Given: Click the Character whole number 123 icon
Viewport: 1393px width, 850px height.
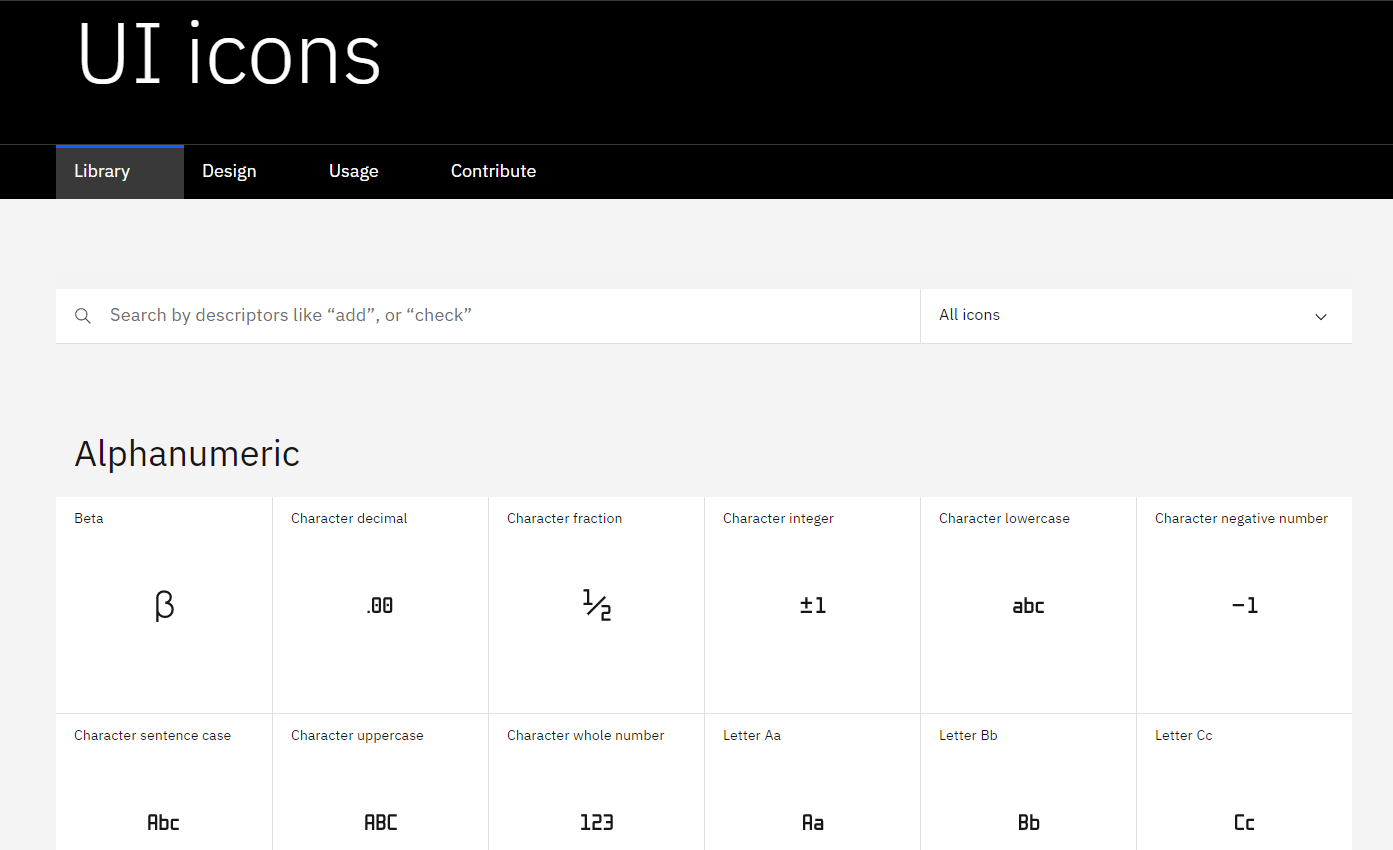Looking at the screenshot, I should pyautogui.click(x=596, y=822).
